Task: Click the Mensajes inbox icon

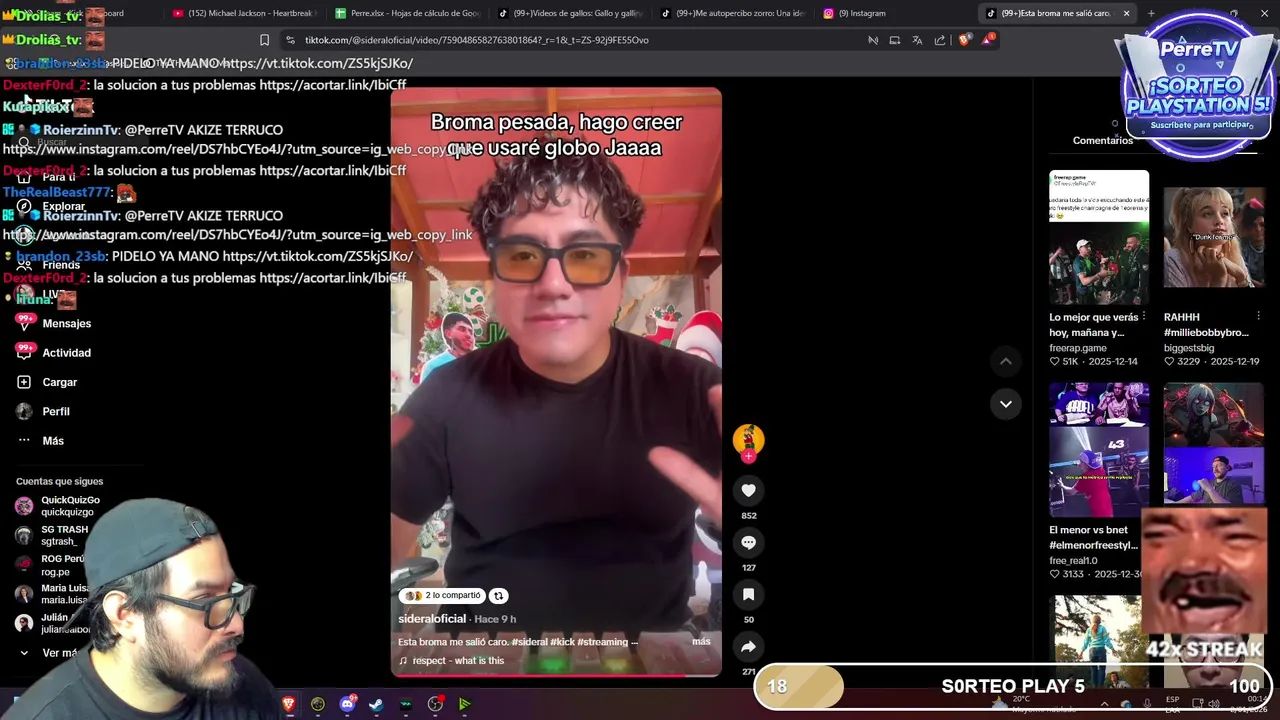Action: pos(24,322)
